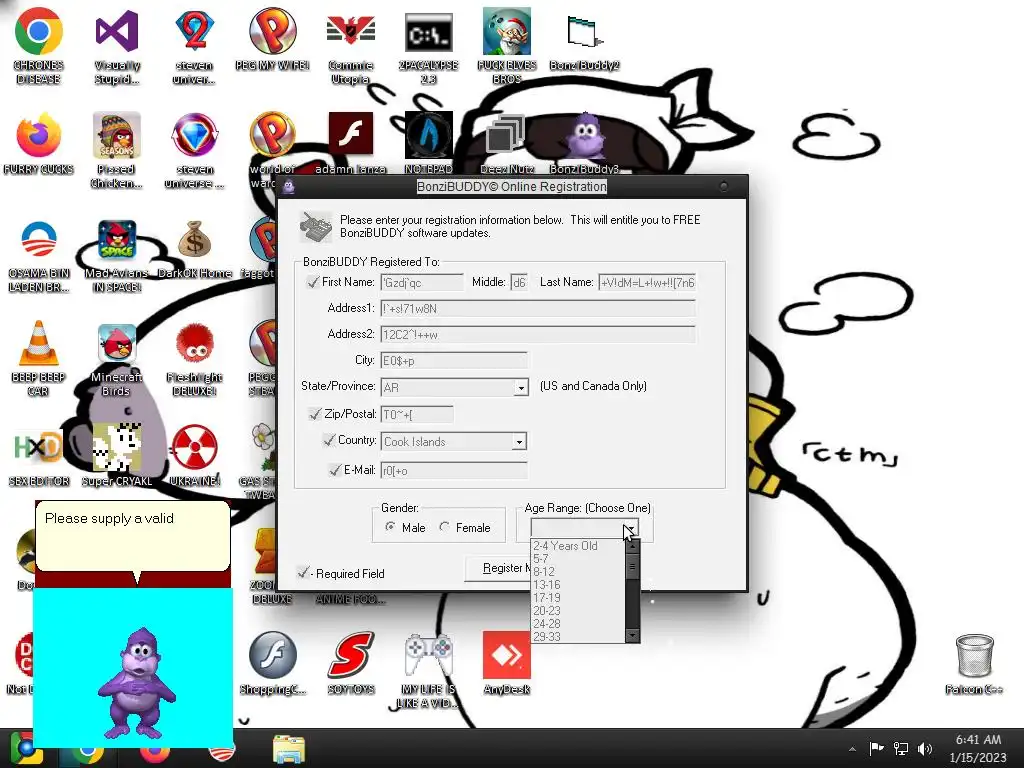Open the Super CRYAKL desktop icon

coord(117,448)
